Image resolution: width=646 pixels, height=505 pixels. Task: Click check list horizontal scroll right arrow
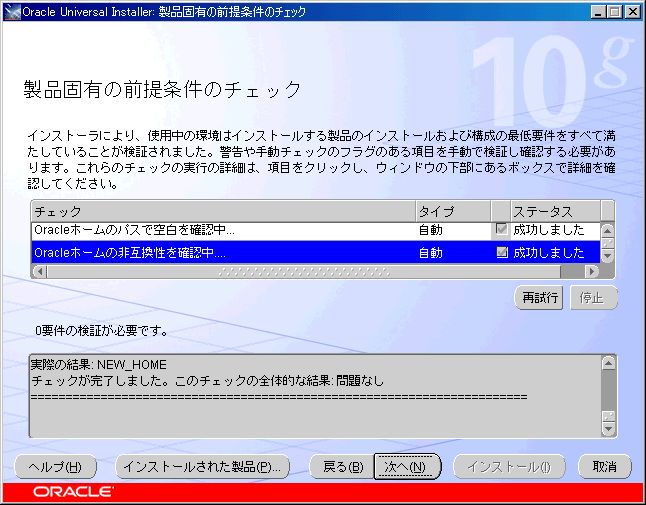(x=592, y=271)
